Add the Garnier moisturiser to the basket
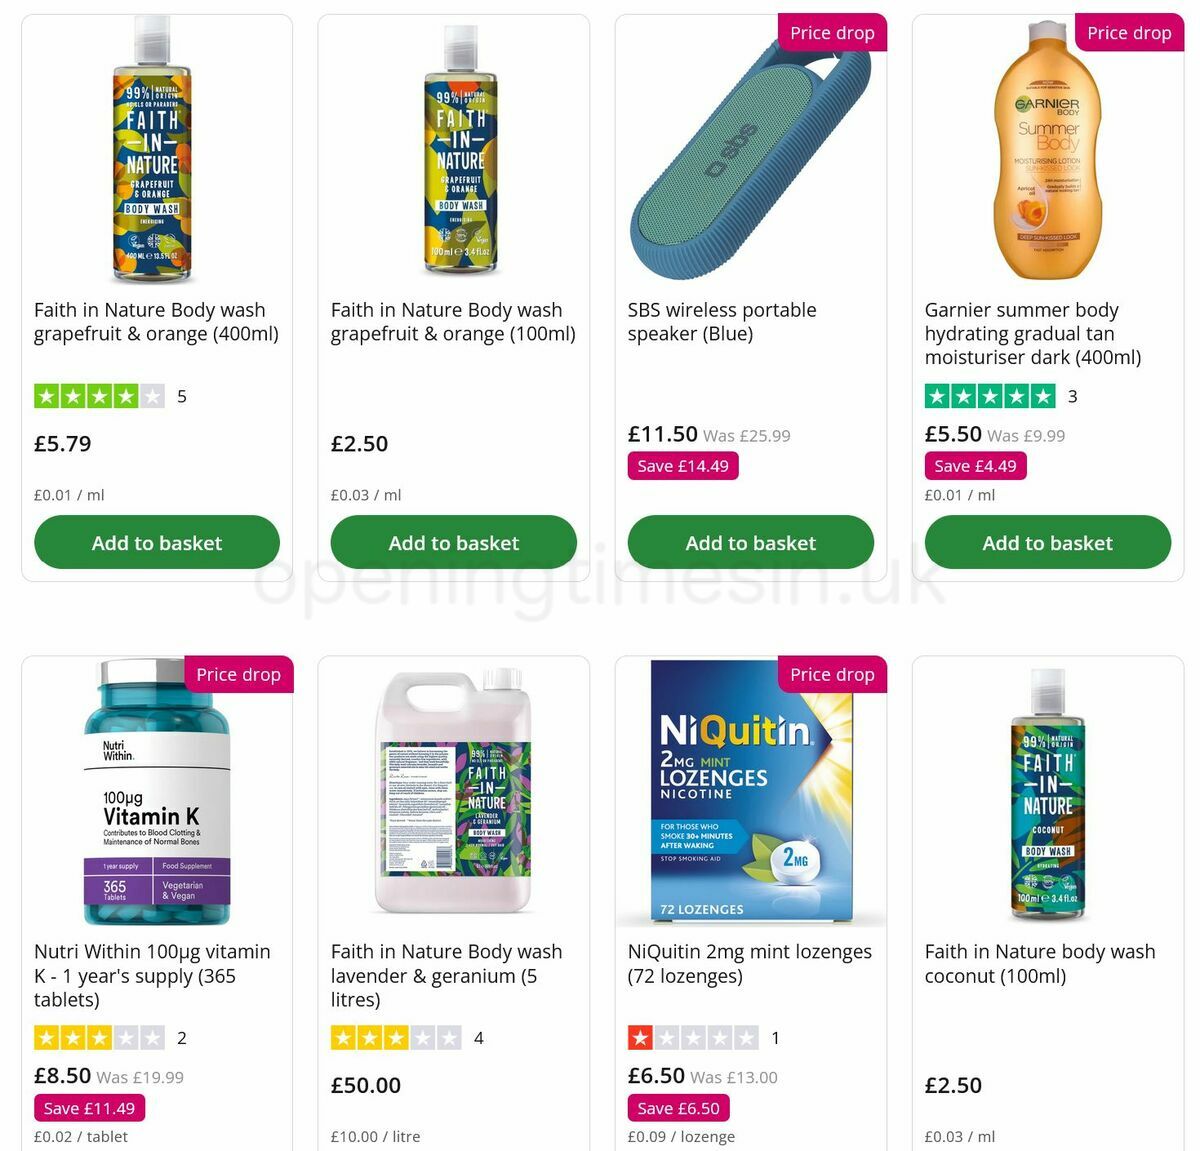The width and height of the screenshot is (1200, 1151). pyautogui.click(x=1047, y=542)
